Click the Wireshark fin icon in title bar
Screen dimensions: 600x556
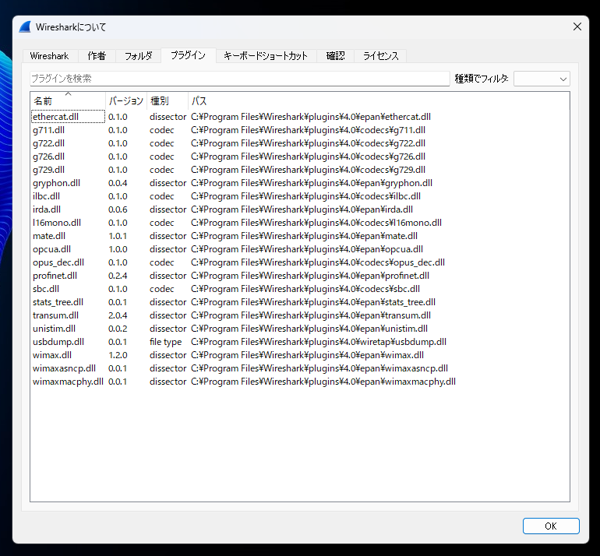point(25,27)
